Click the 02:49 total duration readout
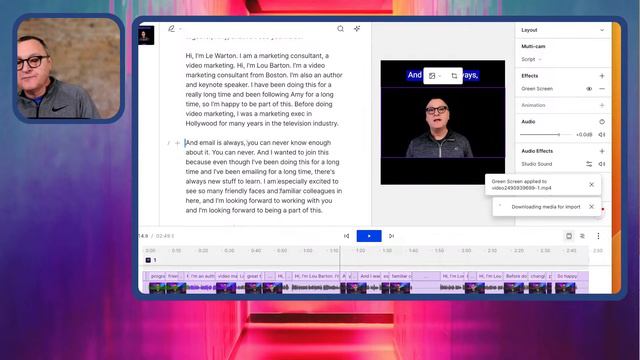This screenshot has width=640, height=360. tap(165, 236)
